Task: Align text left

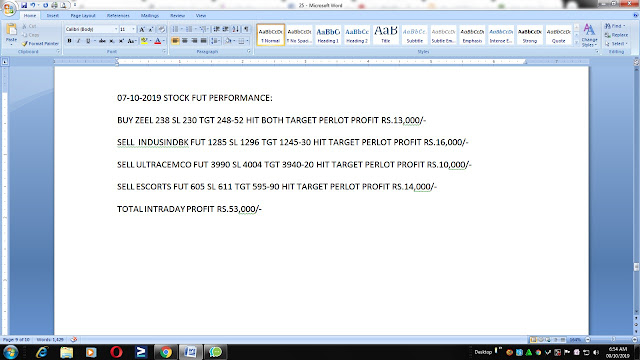Action: 176,41
